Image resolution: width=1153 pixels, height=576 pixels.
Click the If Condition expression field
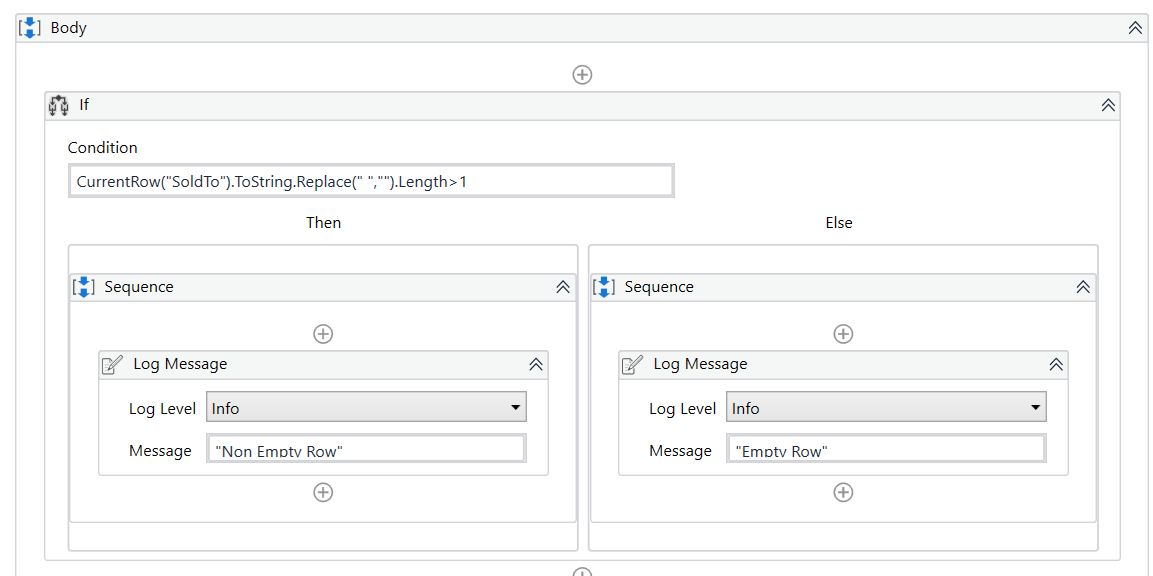click(x=371, y=181)
